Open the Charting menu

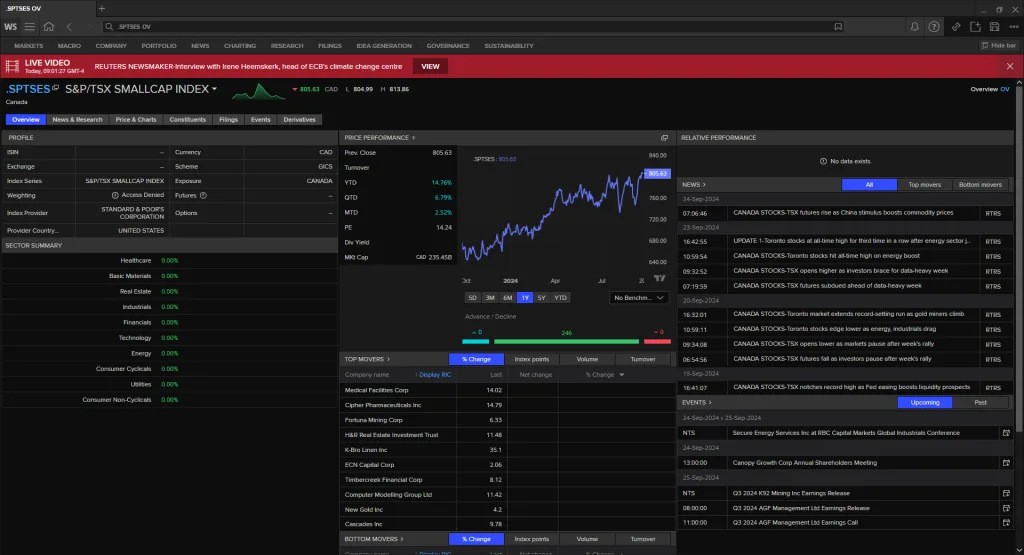[x=240, y=46]
